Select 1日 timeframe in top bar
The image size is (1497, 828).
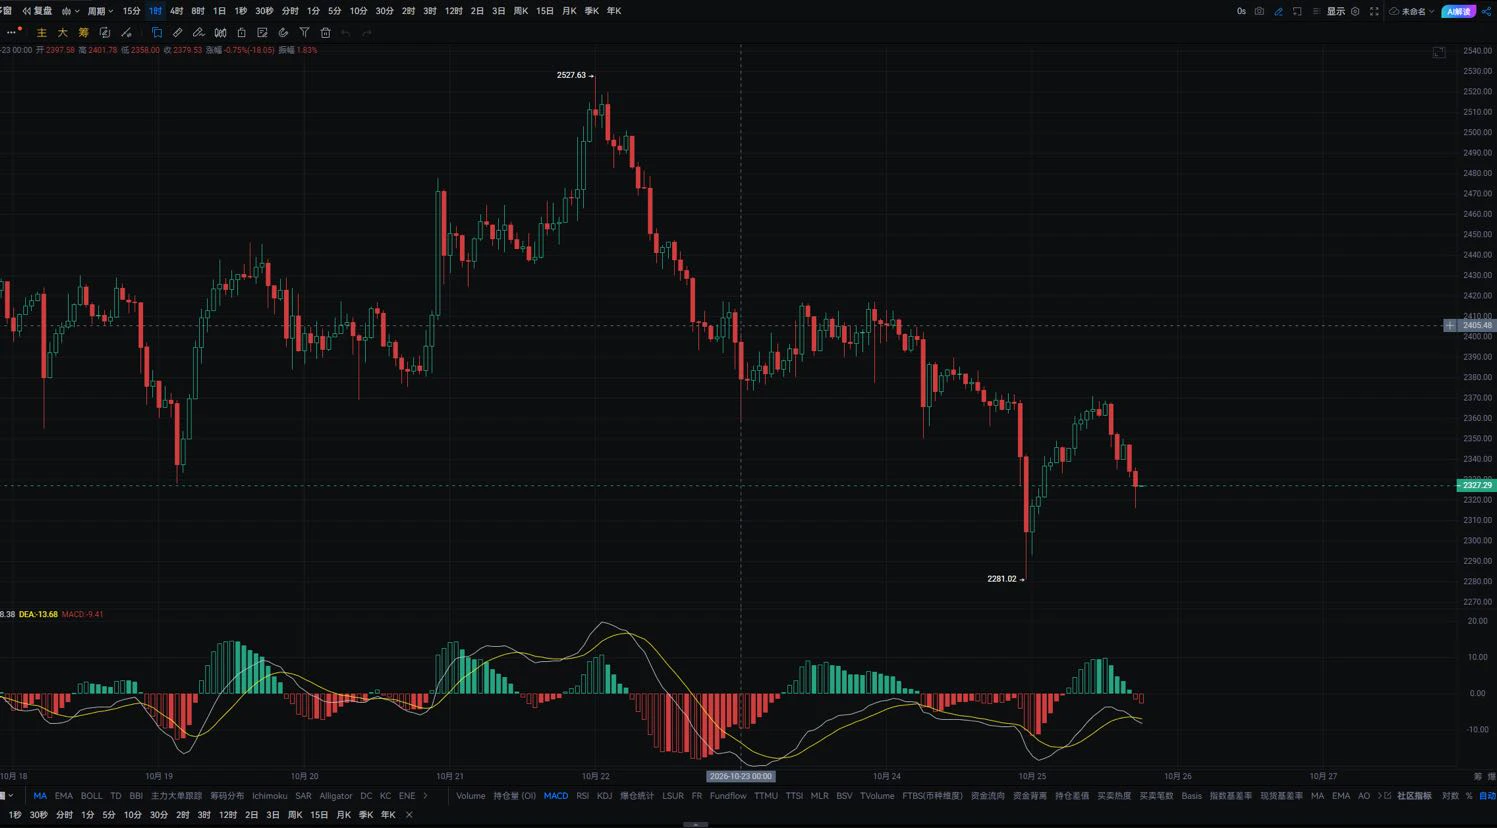(x=219, y=11)
